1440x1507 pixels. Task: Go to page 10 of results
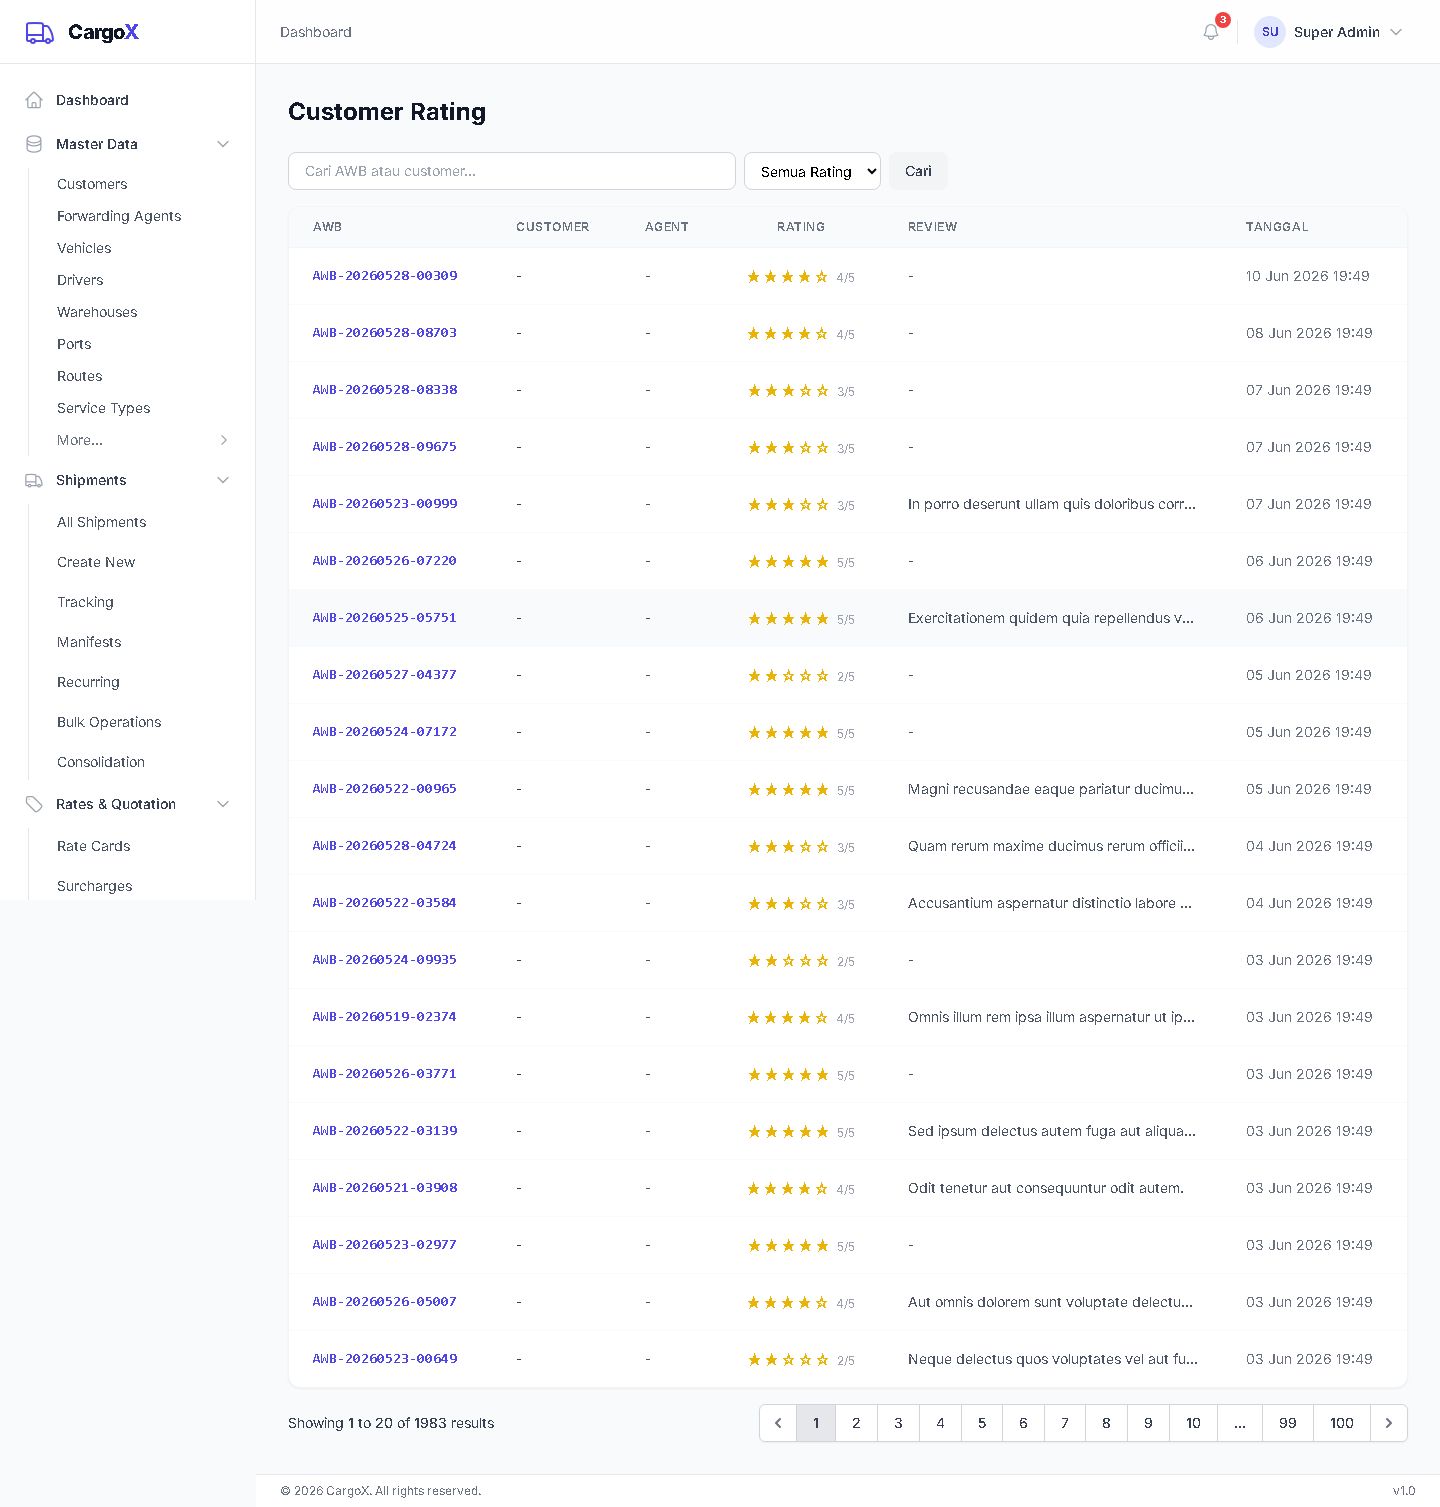1193,1423
